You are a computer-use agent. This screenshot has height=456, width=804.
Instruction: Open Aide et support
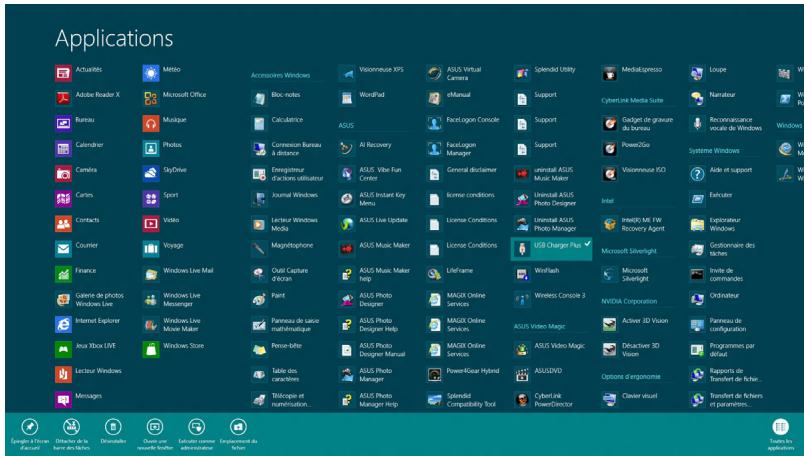pos(721,173)
